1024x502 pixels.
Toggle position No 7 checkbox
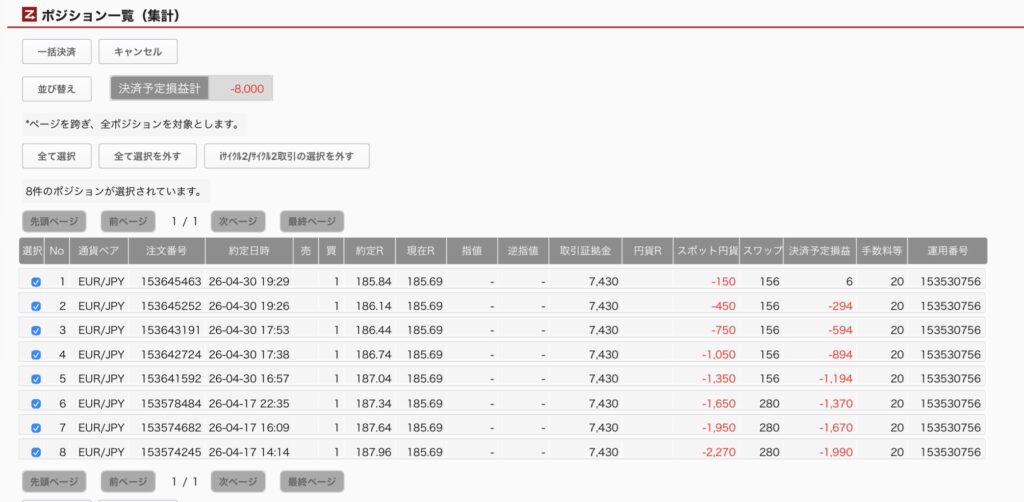tap(36, 428)
